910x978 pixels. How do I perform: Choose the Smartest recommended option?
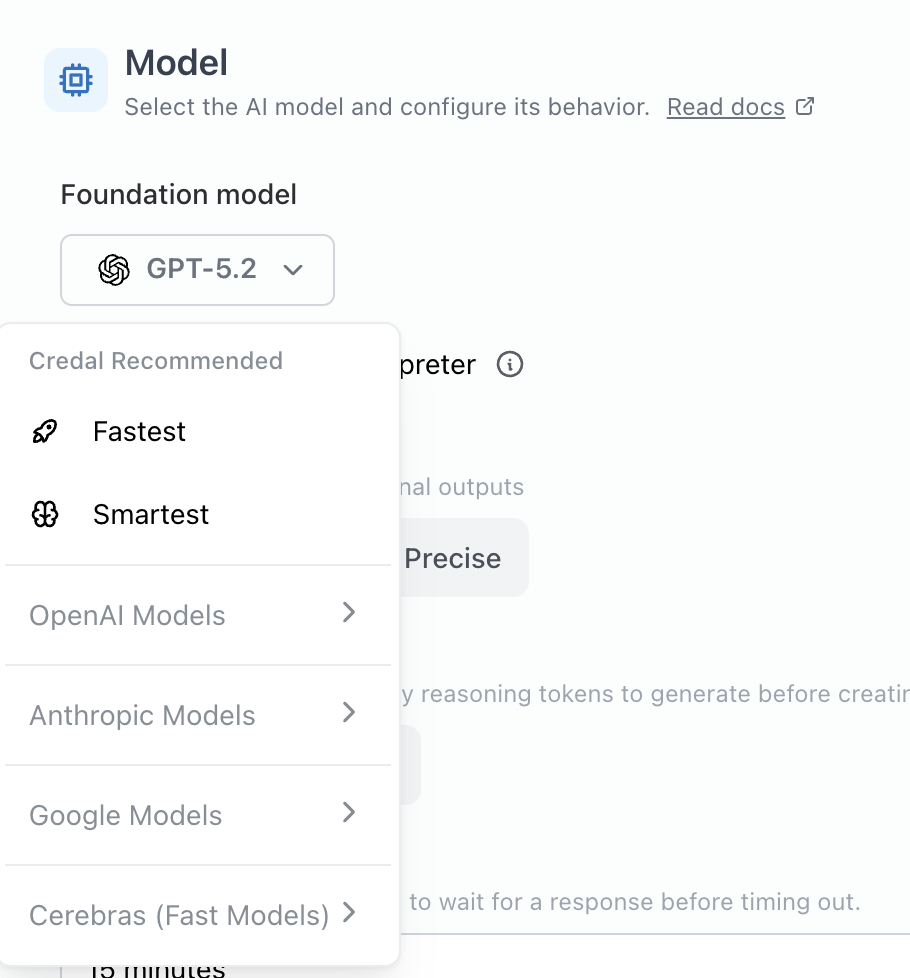(x=151, y=515)
